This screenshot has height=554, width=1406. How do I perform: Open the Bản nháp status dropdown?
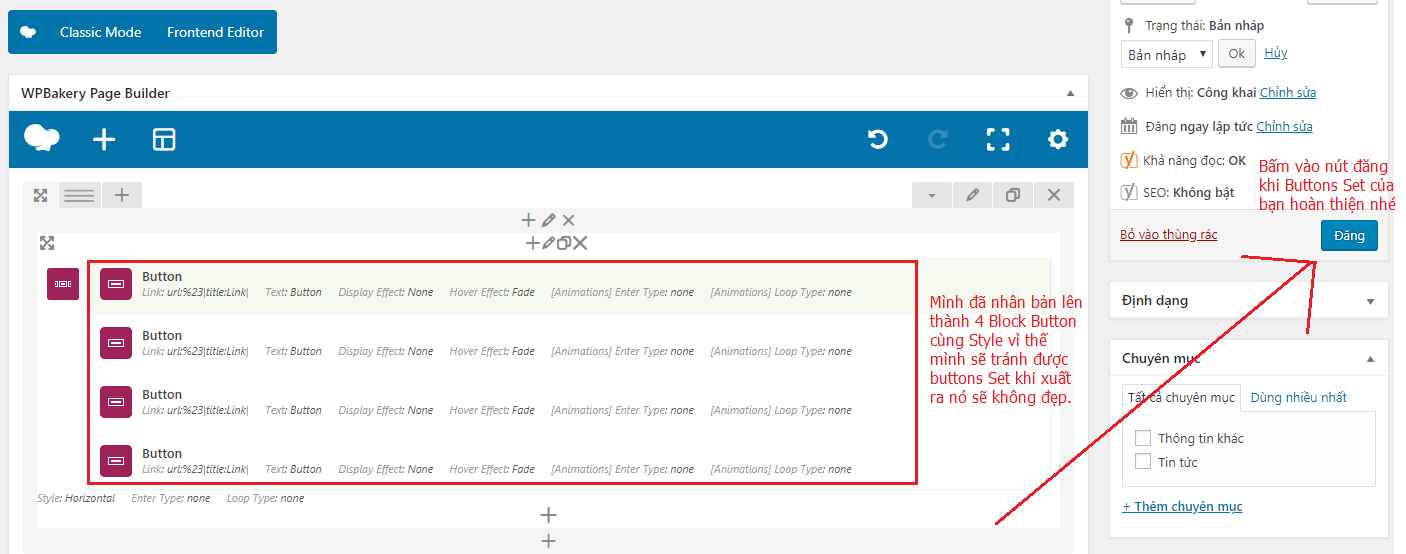coord(1167,54)
